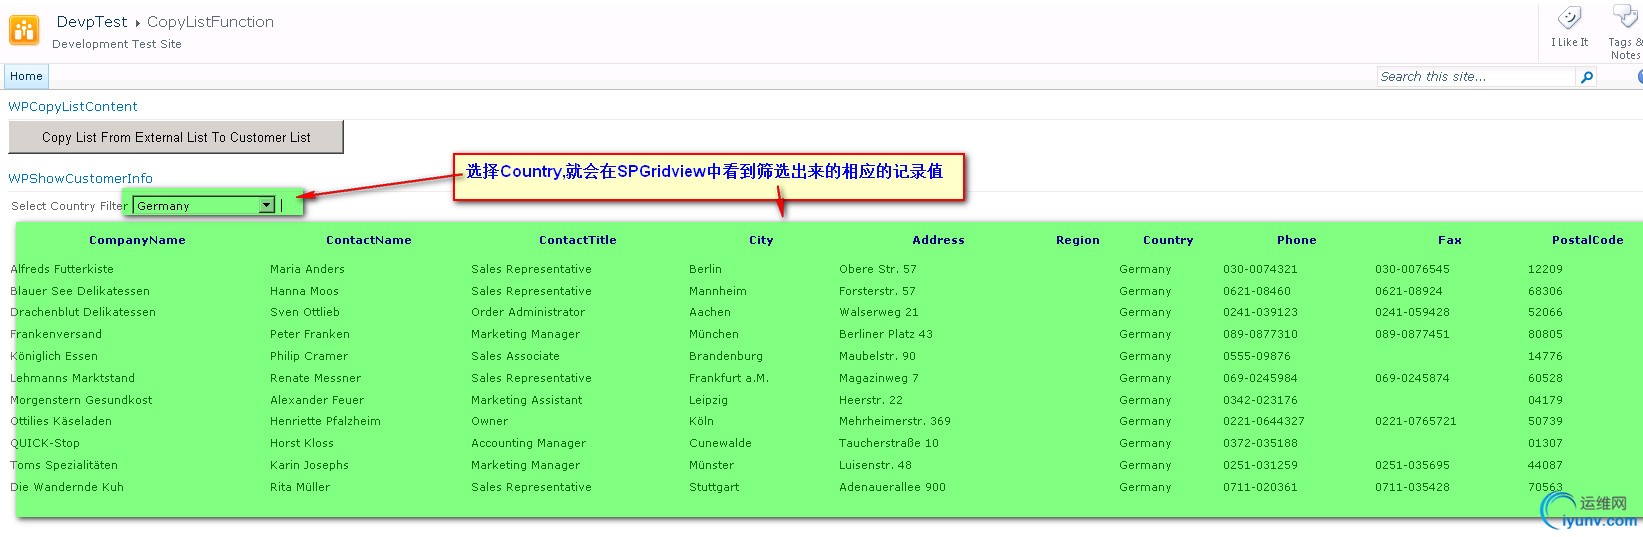
Task: Click contact name Karin Josephs
Action: coord(309,465)
